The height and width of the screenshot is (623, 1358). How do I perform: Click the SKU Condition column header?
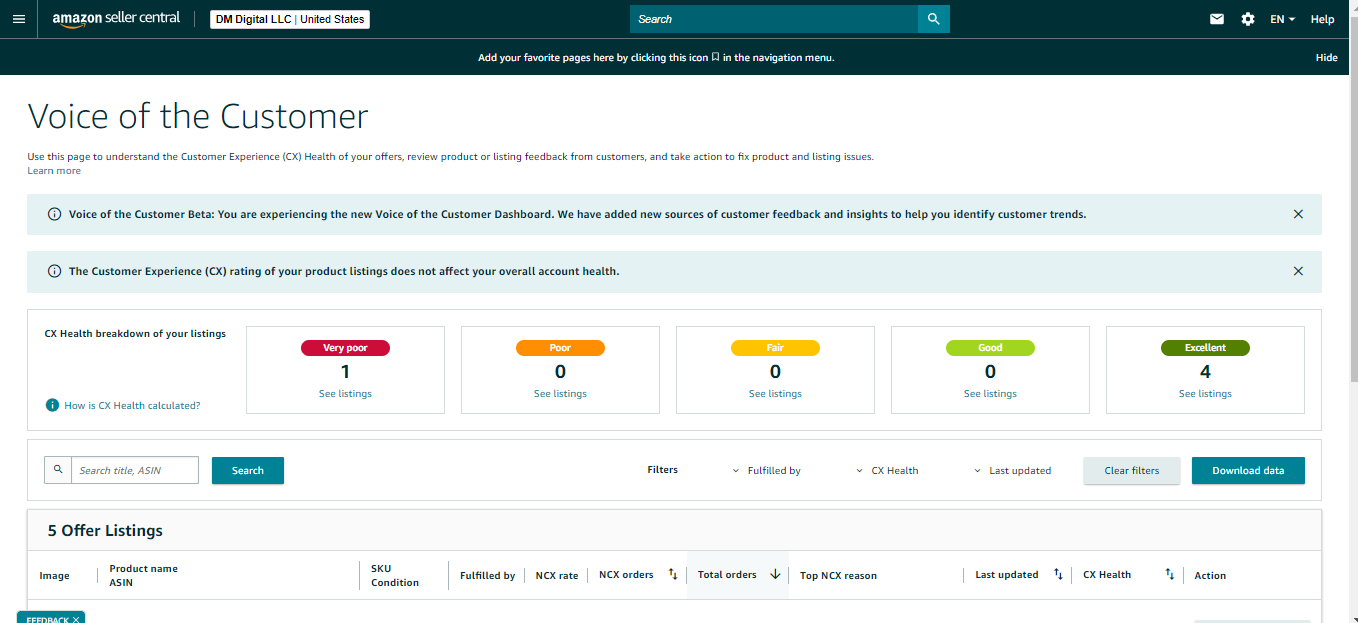(x=395, y=575)
